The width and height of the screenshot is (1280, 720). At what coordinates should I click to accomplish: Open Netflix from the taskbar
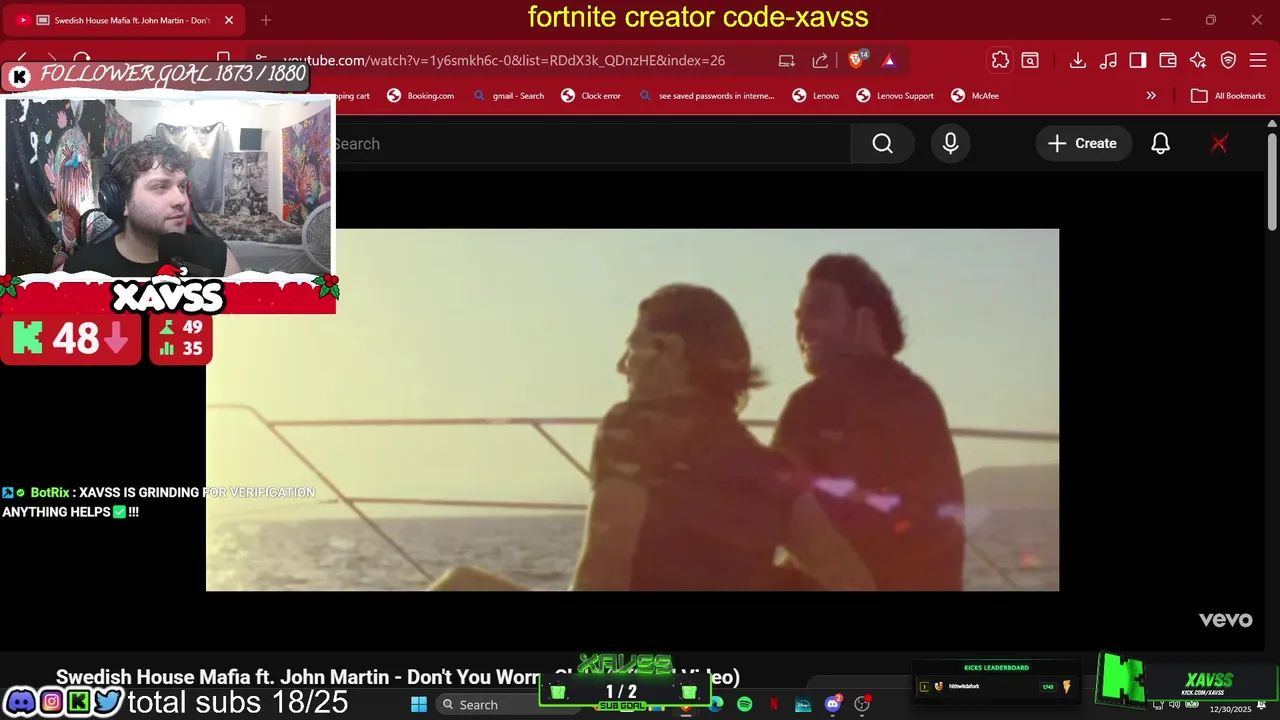pos(773,705)
